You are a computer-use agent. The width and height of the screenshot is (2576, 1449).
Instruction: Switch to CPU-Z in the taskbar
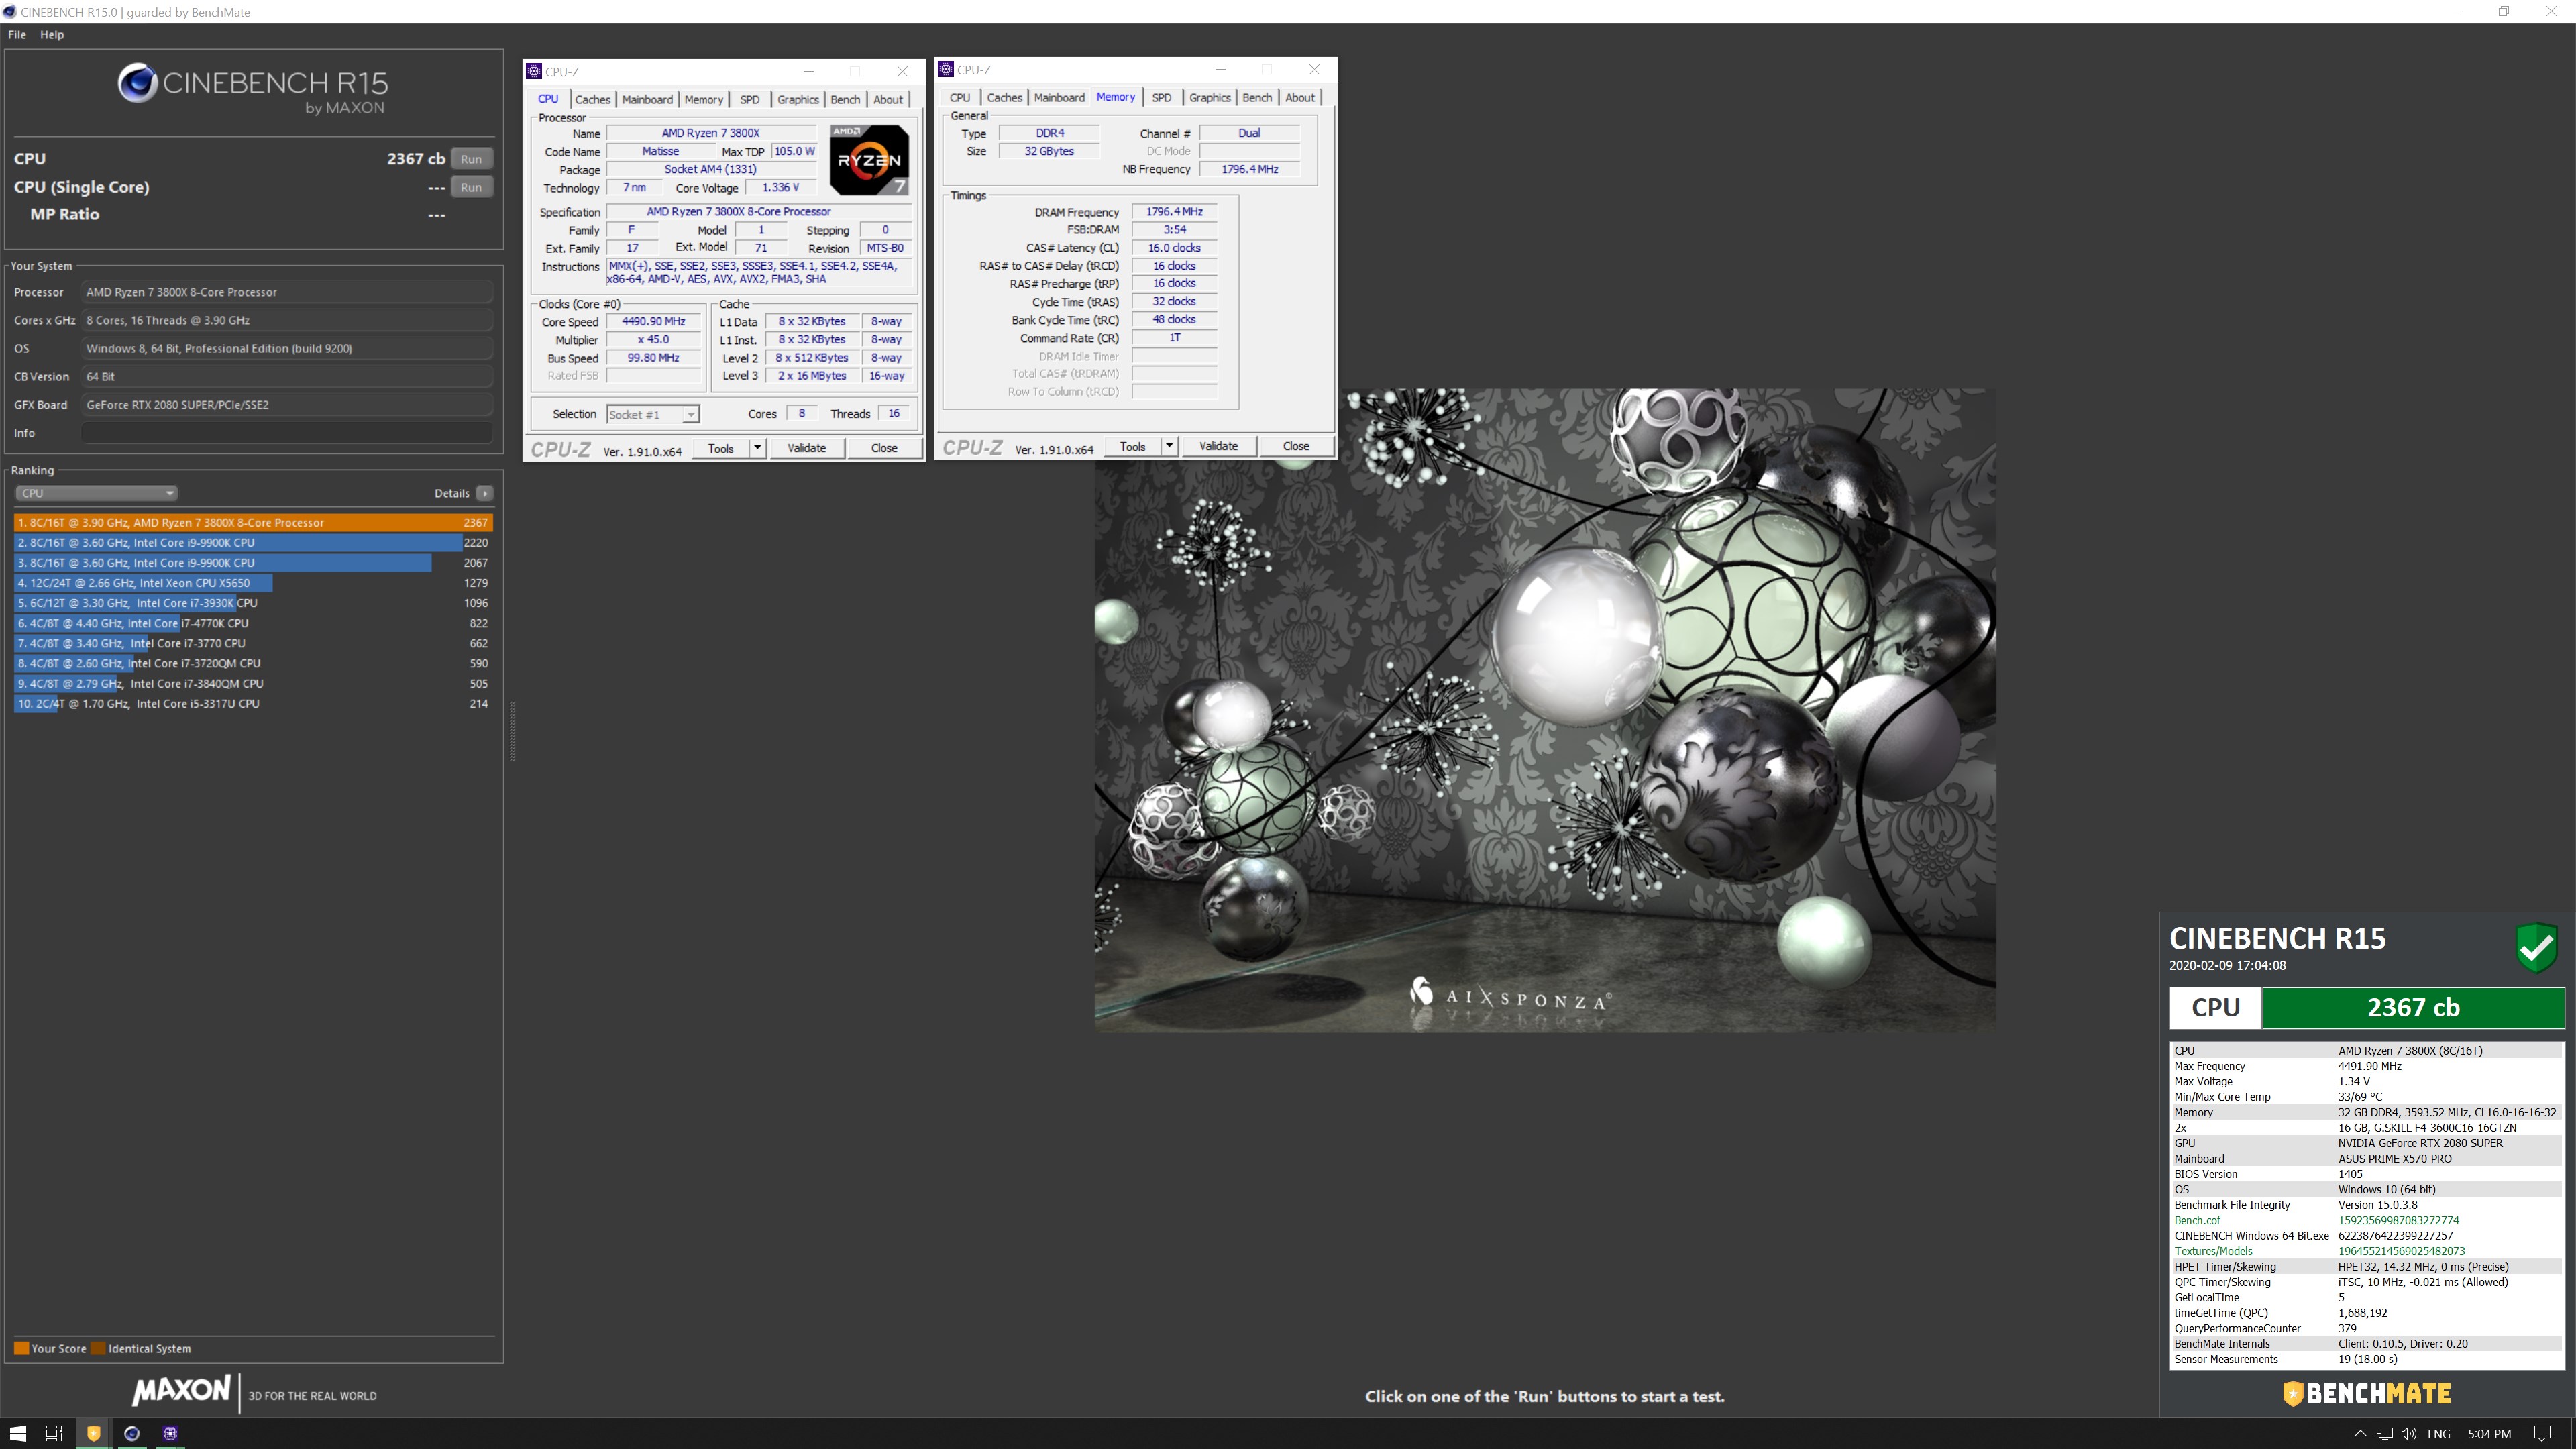point(170,1433)
